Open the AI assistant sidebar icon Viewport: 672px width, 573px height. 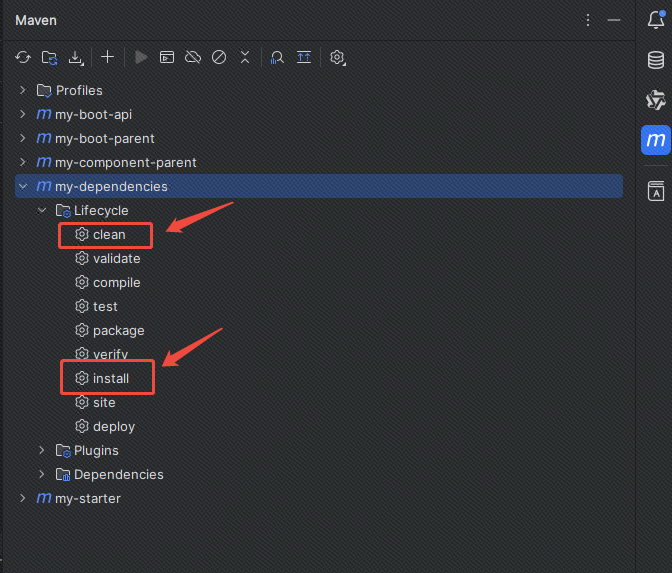coord(656,99)
